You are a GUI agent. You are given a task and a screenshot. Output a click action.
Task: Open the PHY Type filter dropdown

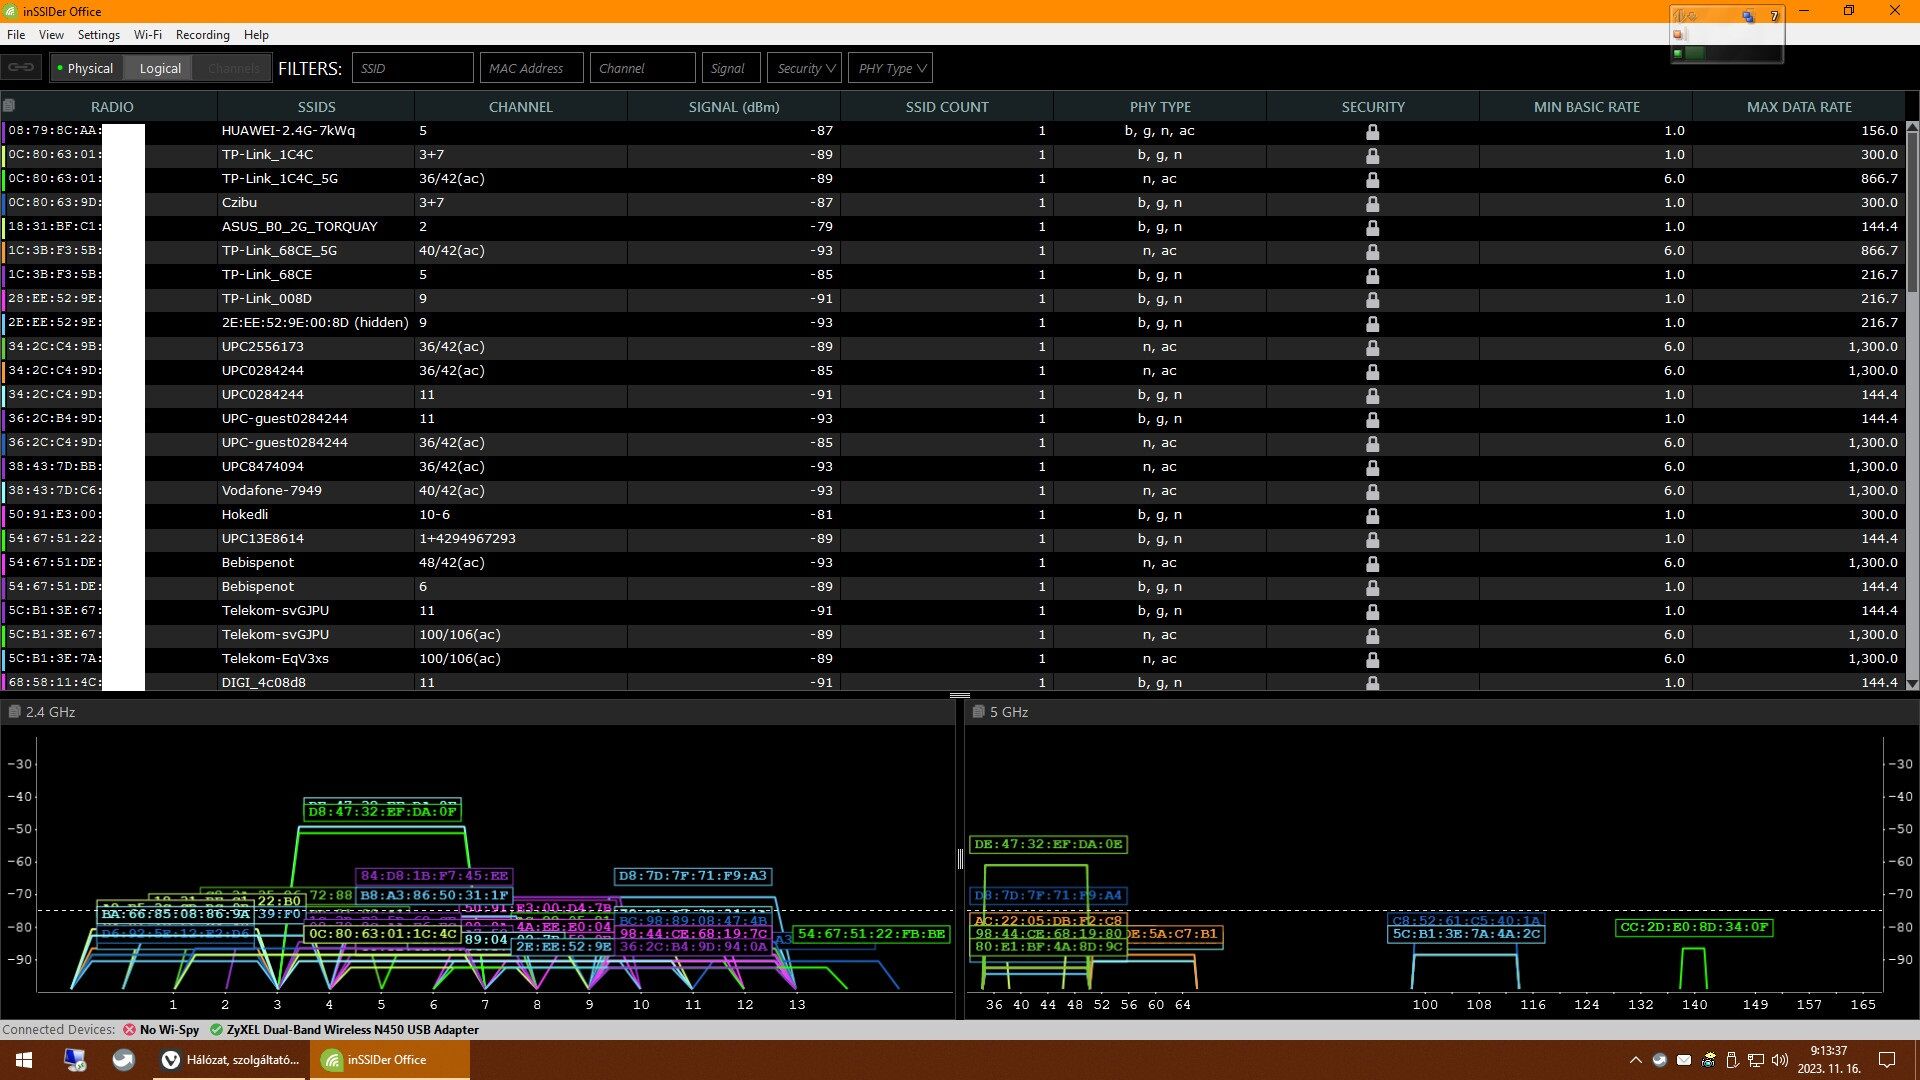(891, 68)
